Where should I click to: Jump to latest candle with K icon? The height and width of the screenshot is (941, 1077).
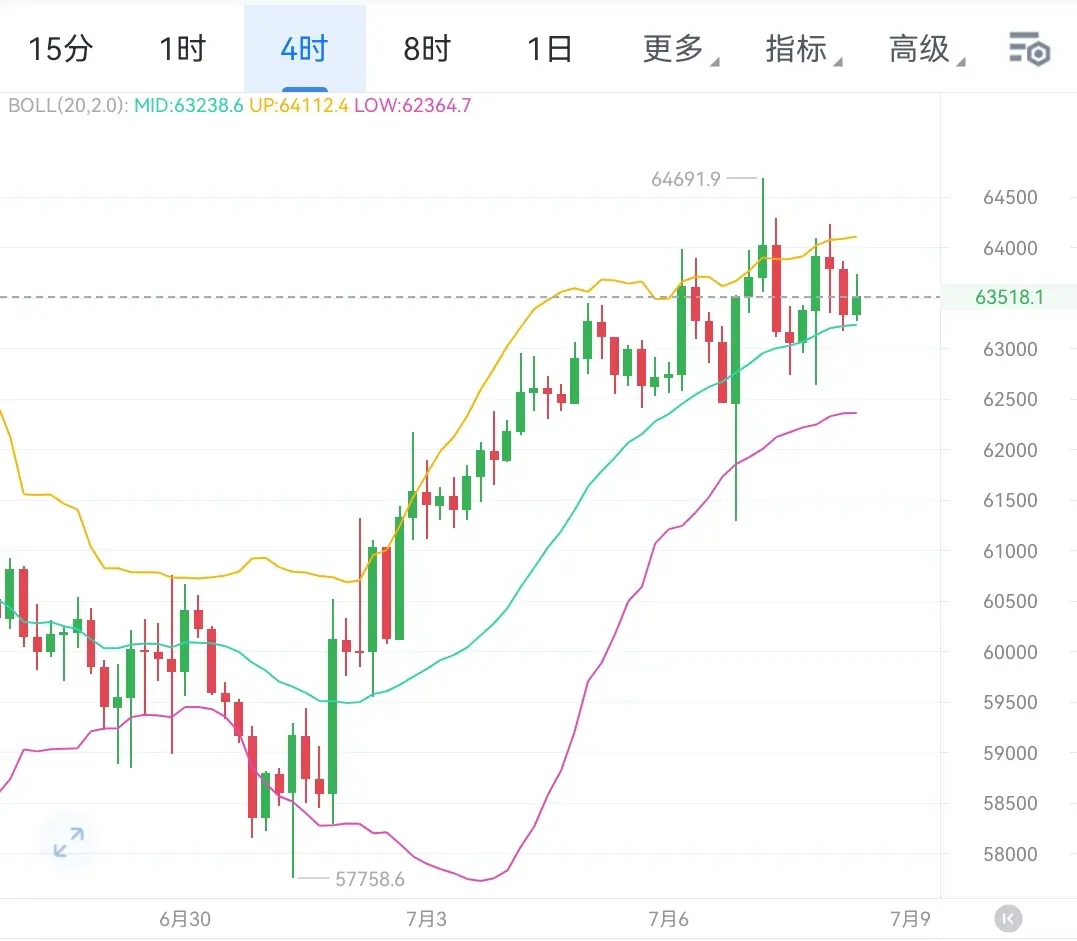pyautogui.click(x=1008, y=918)
